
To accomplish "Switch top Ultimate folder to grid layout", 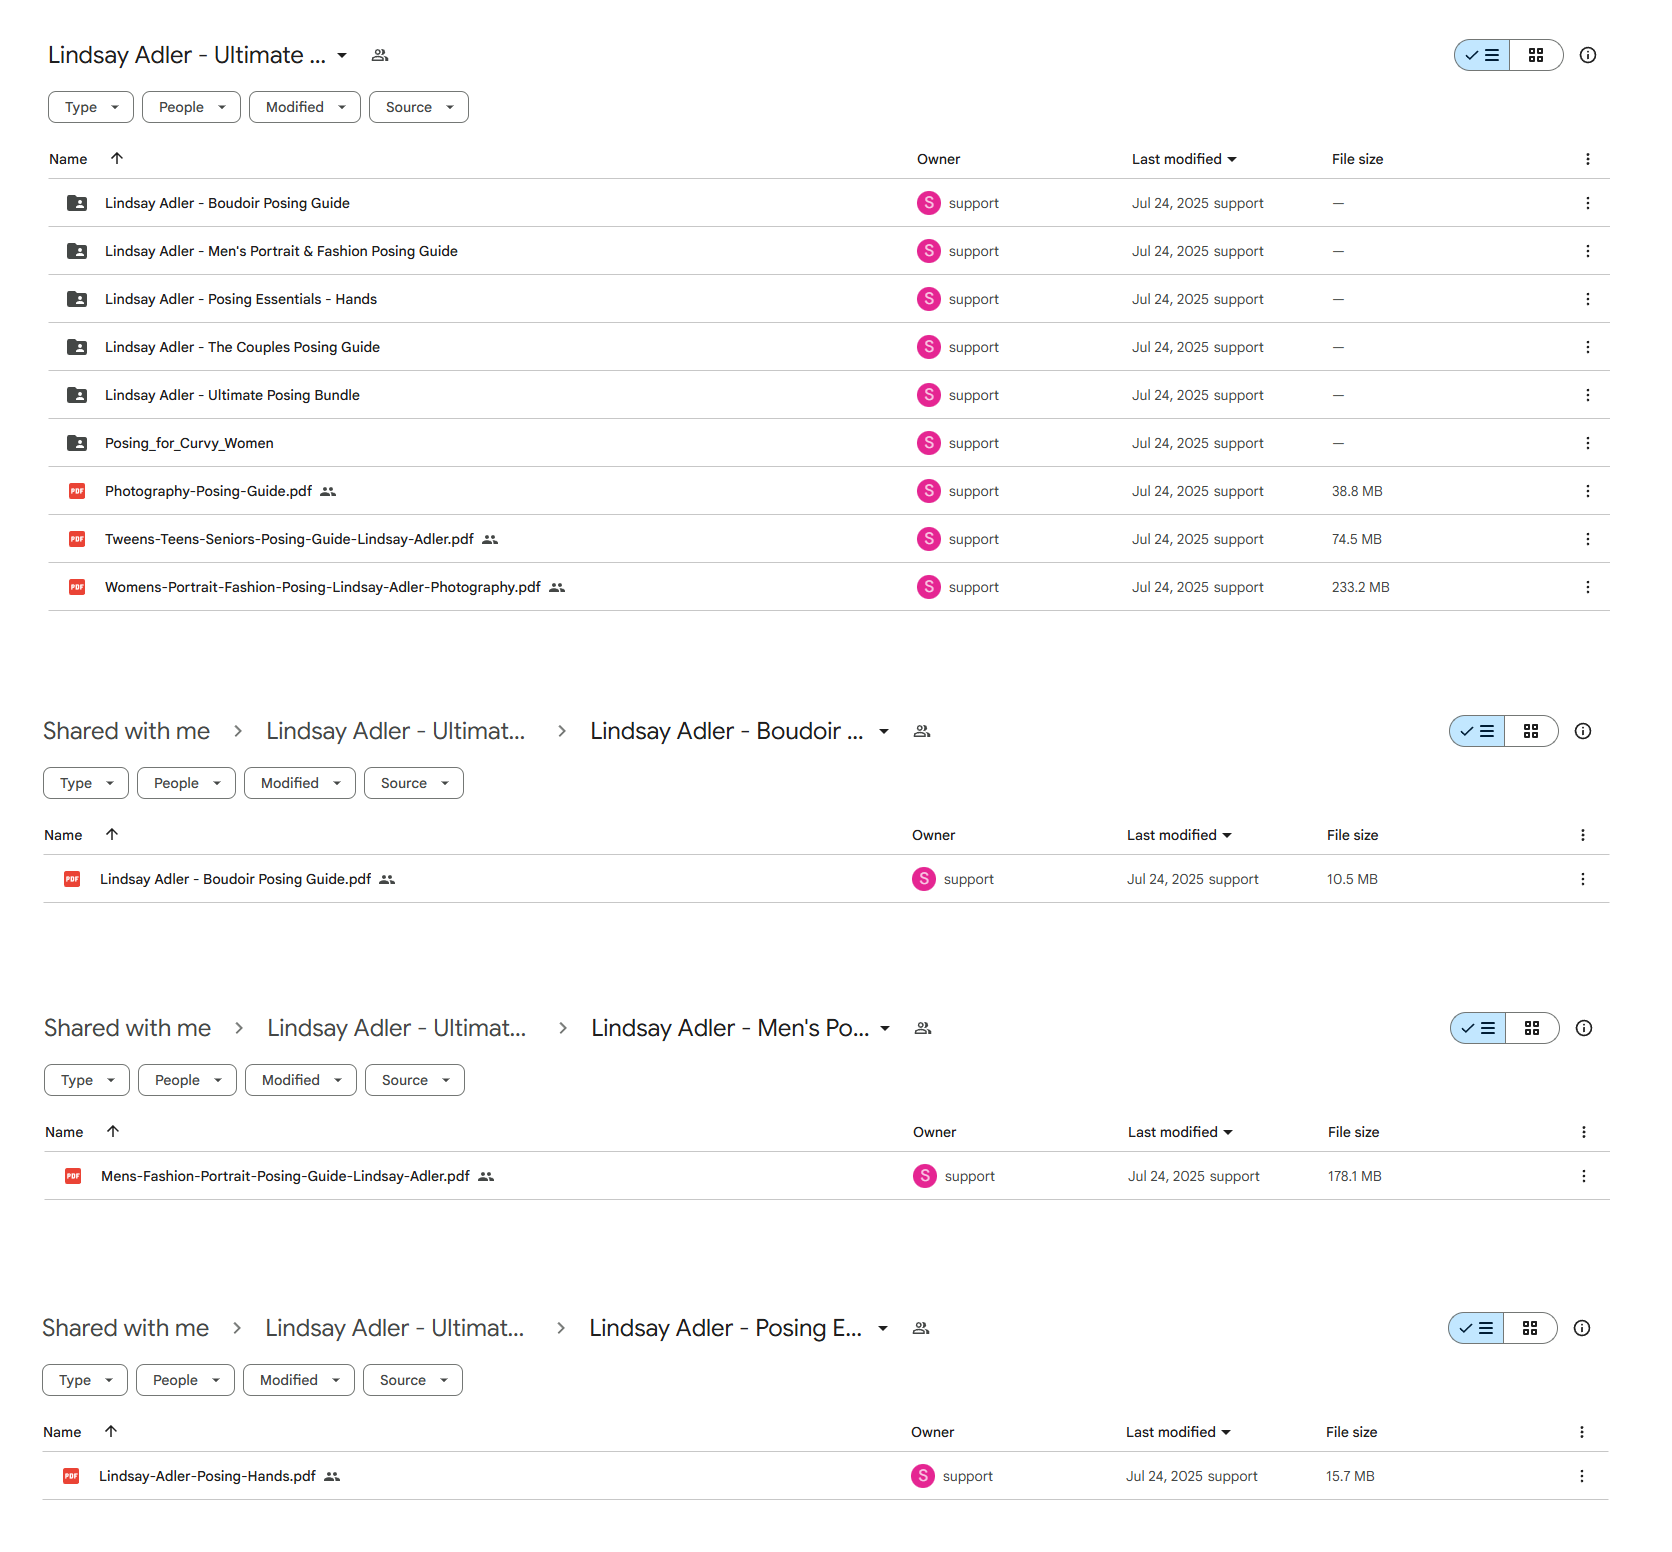I will tap(1536, 55).
